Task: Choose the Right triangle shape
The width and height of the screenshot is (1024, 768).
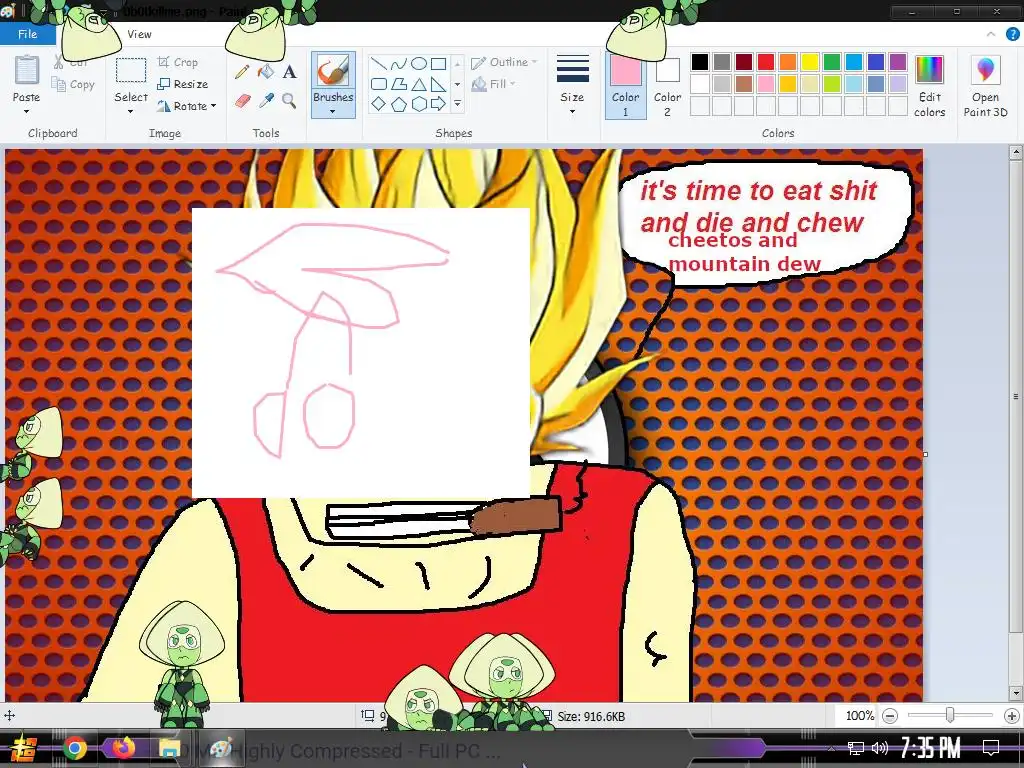Action: [x=439, y=84]
